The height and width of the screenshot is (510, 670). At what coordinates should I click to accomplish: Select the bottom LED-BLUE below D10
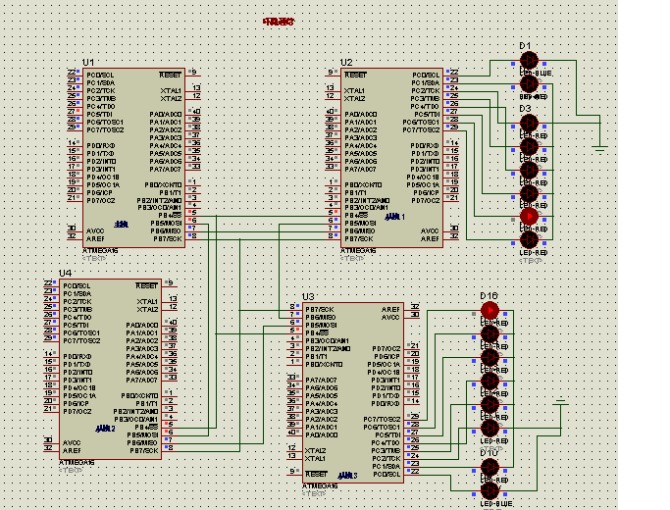[x=489, y=492]
